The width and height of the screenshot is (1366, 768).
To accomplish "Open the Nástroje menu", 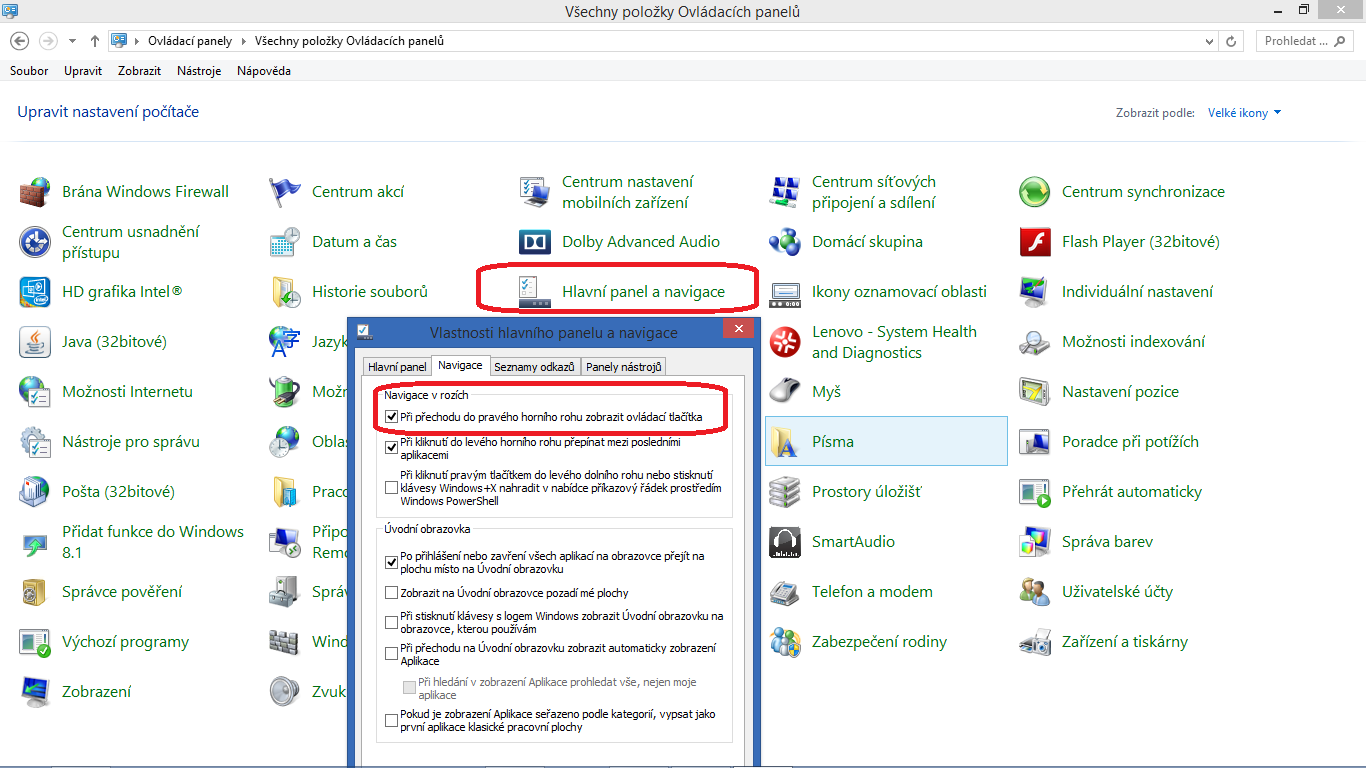I will 199,71.
